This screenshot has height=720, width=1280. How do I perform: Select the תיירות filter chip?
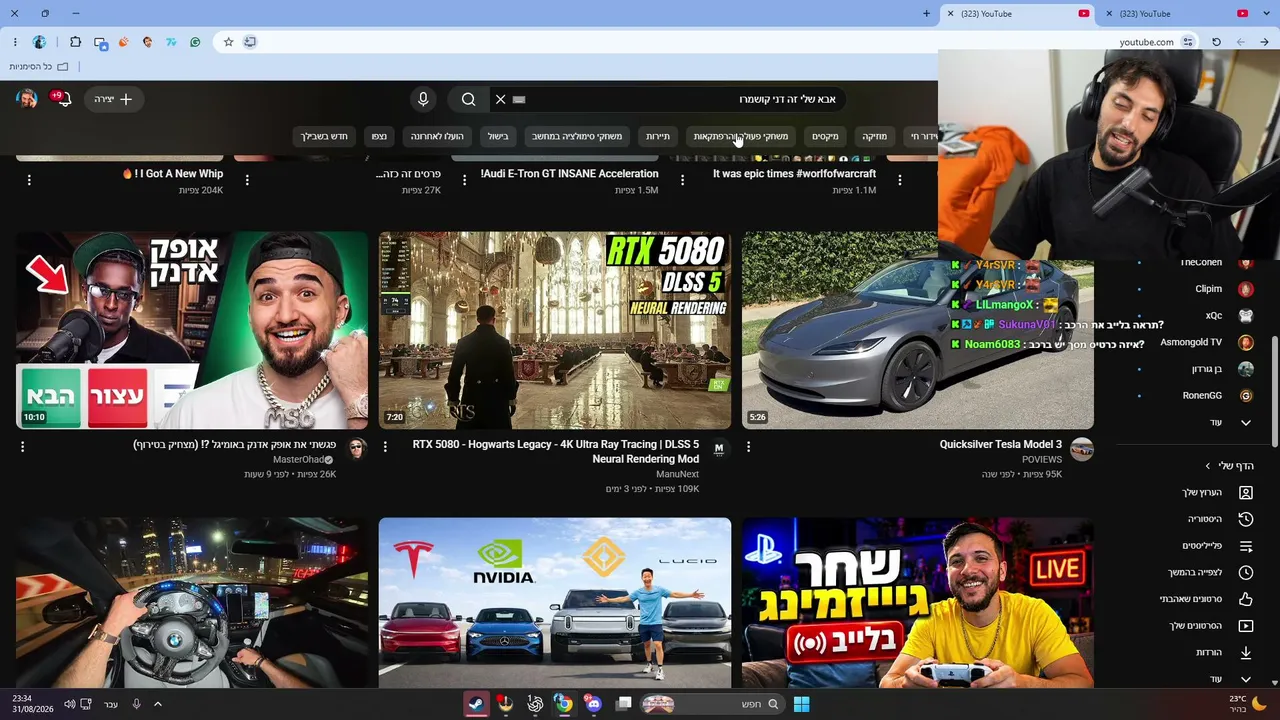click(658, 136)
